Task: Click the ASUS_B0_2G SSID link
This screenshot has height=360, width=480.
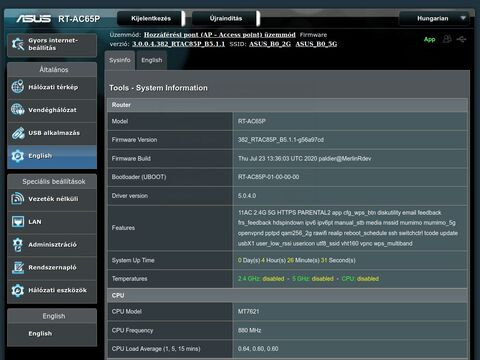Action: 270,44
